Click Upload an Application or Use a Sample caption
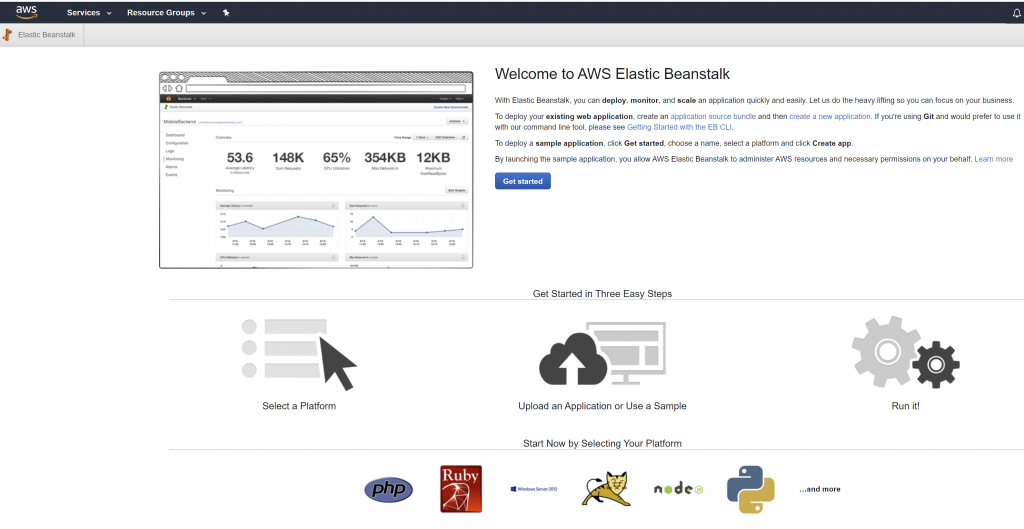 (x=602, y=406)
